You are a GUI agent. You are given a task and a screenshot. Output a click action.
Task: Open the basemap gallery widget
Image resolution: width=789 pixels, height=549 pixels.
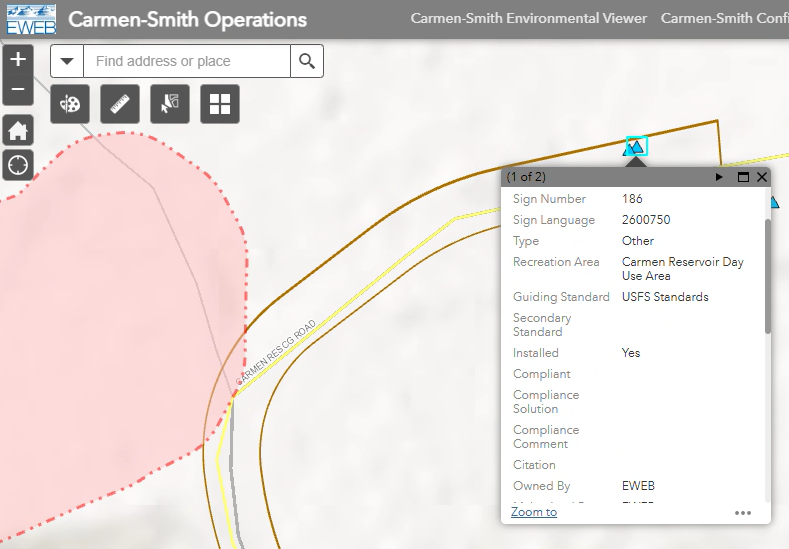[x=70, y=104]
